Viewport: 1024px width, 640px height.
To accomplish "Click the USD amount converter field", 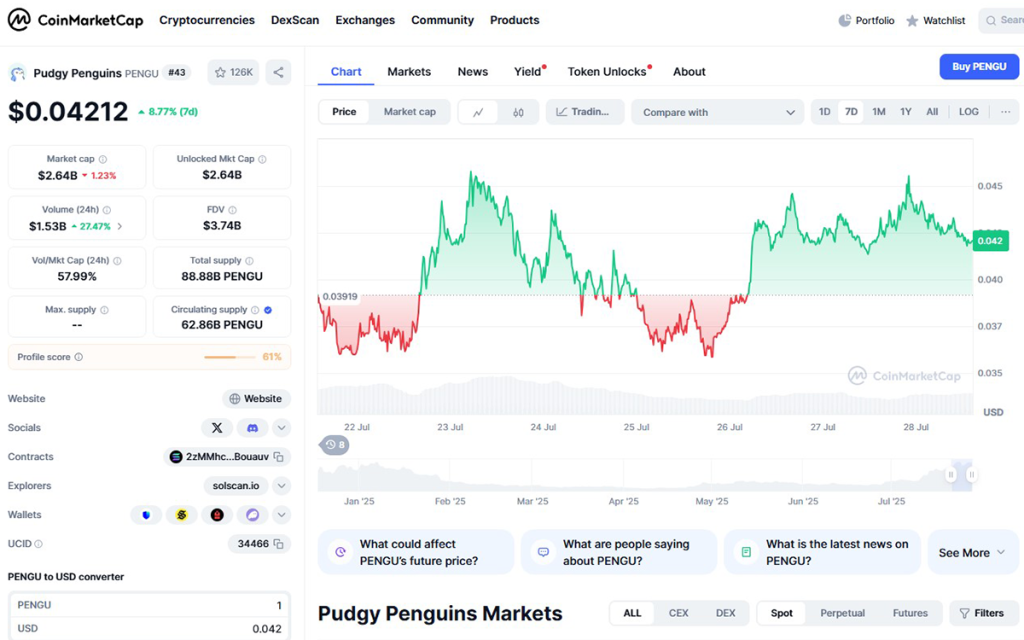I will (x=150, y=629).
